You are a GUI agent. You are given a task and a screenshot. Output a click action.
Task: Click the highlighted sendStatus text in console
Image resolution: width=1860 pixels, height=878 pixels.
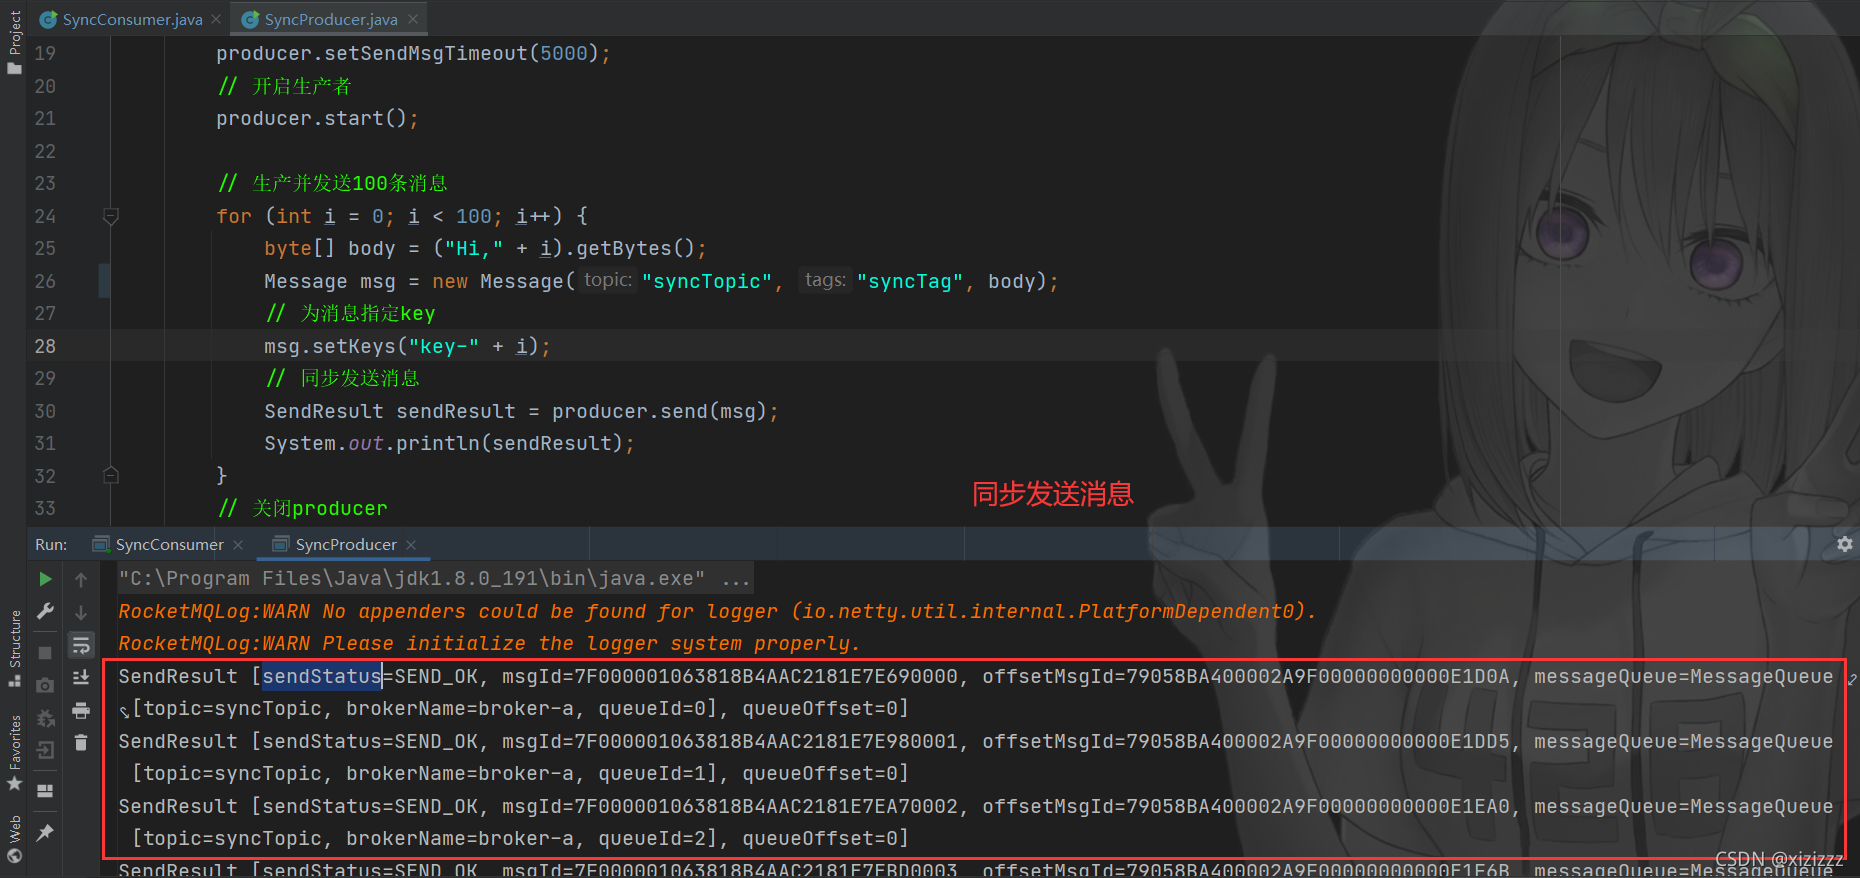pos(322,676)
